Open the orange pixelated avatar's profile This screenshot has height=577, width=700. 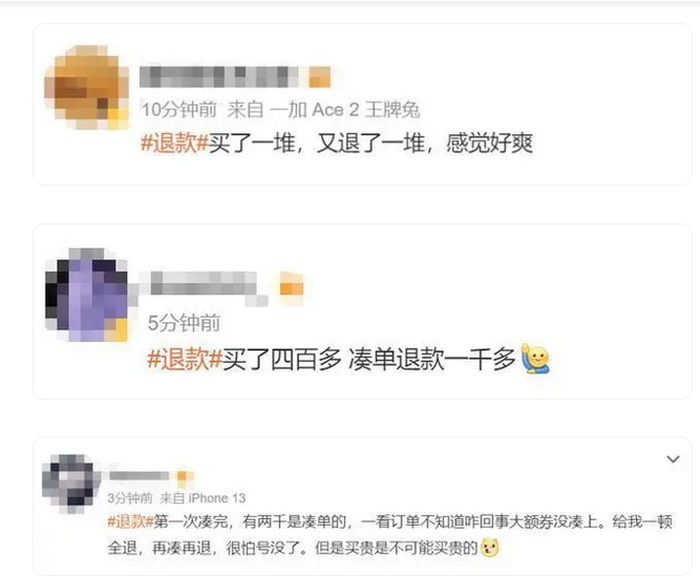87,87
